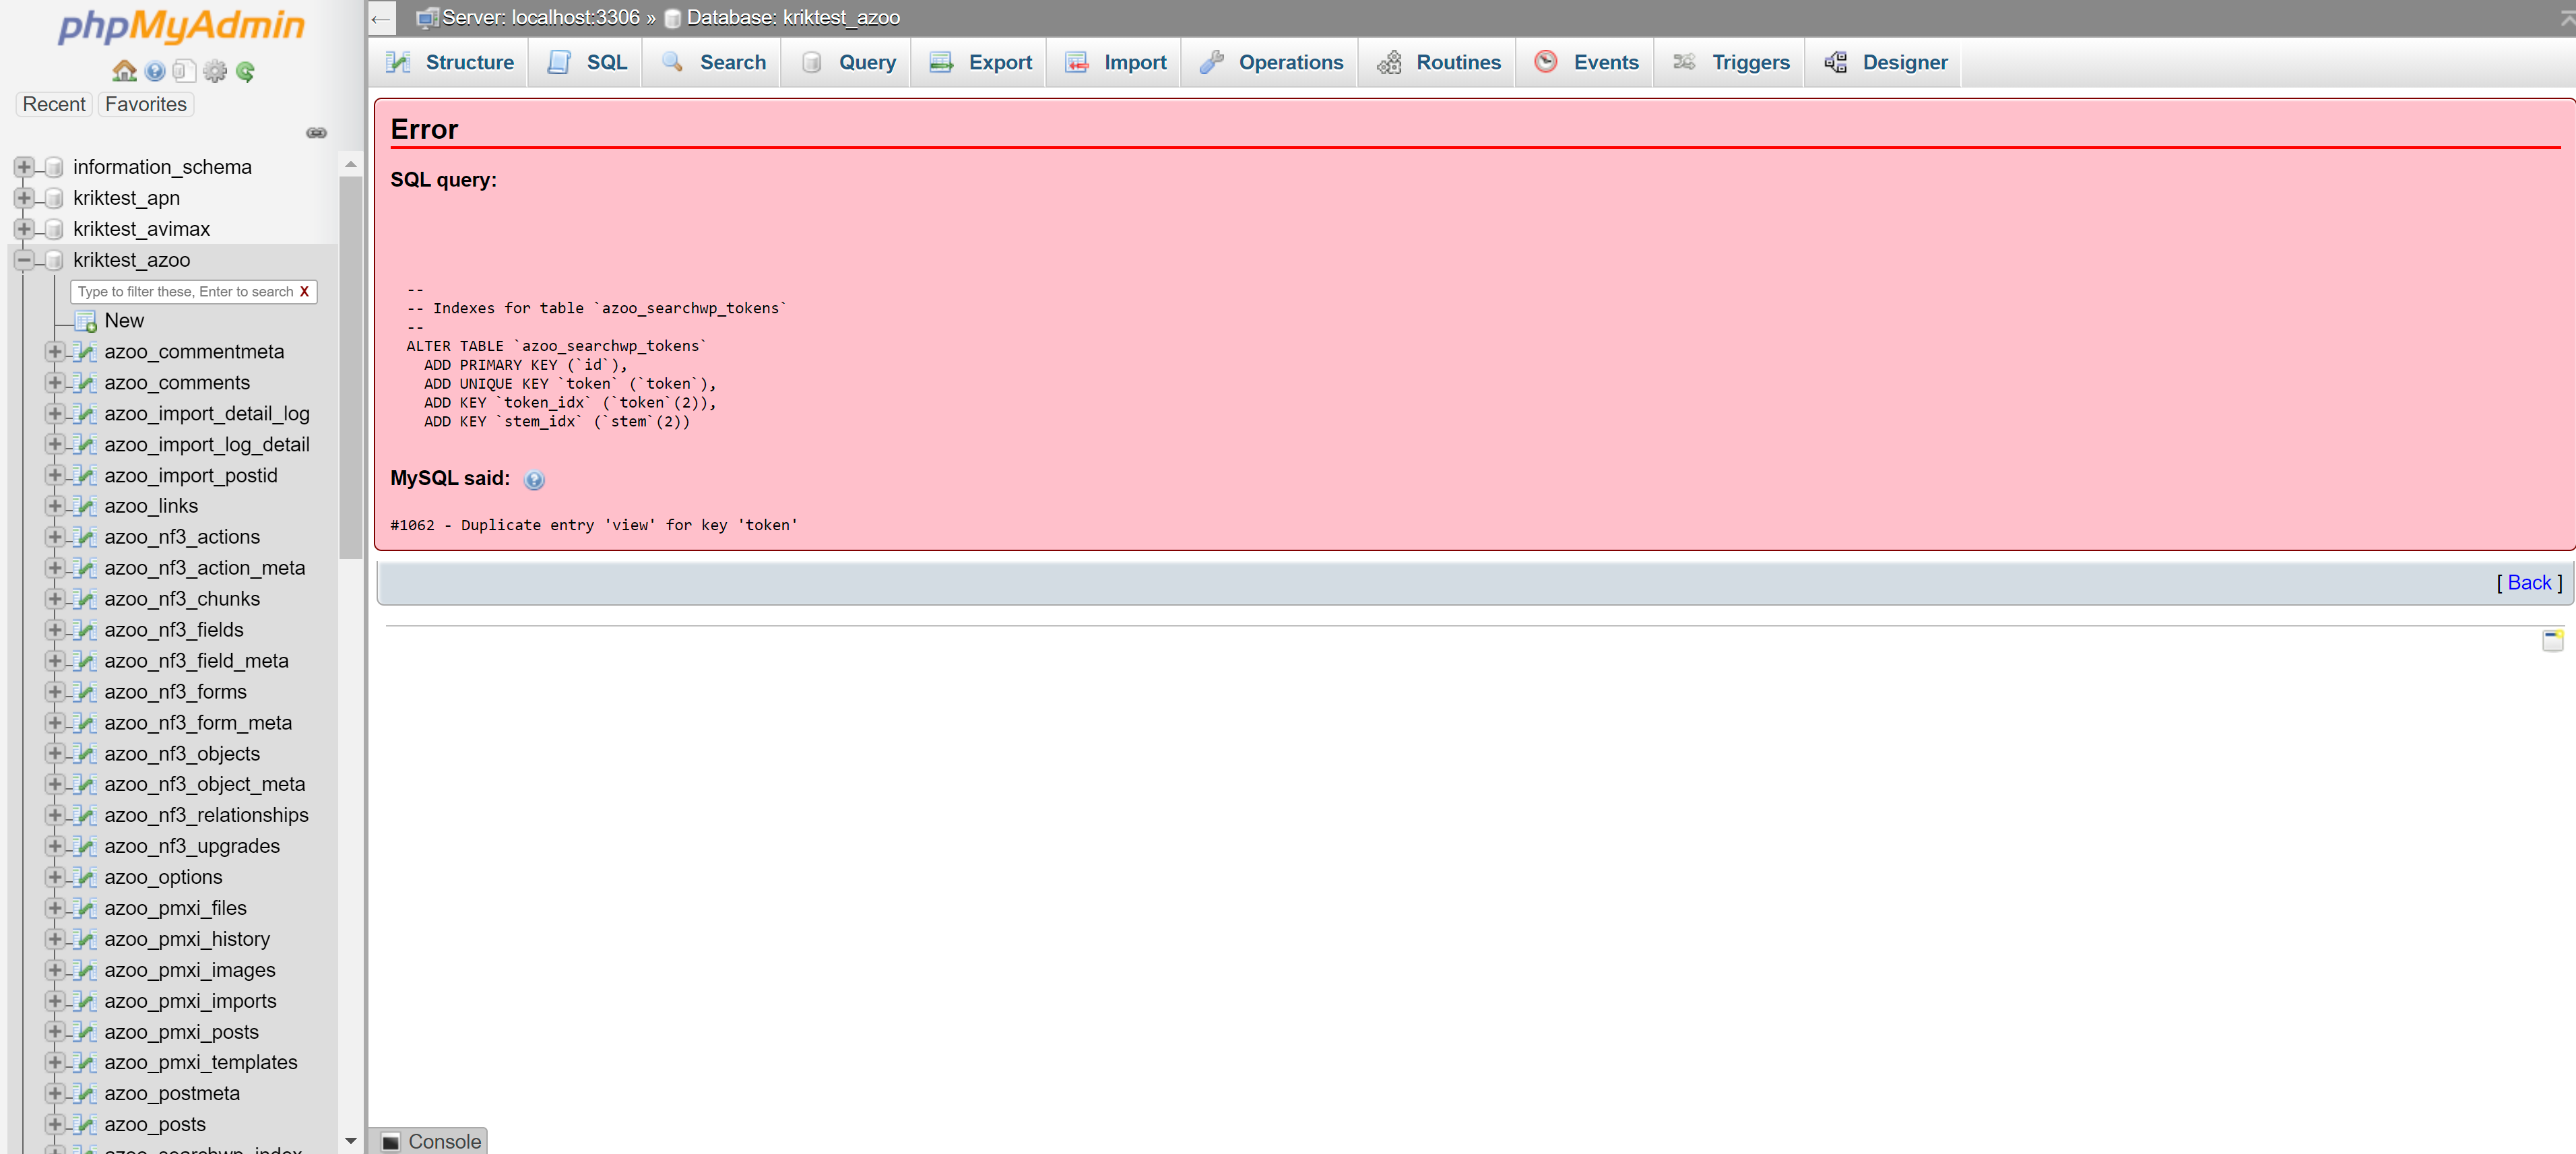Clear the table filter with the red X

click(304, 291)
